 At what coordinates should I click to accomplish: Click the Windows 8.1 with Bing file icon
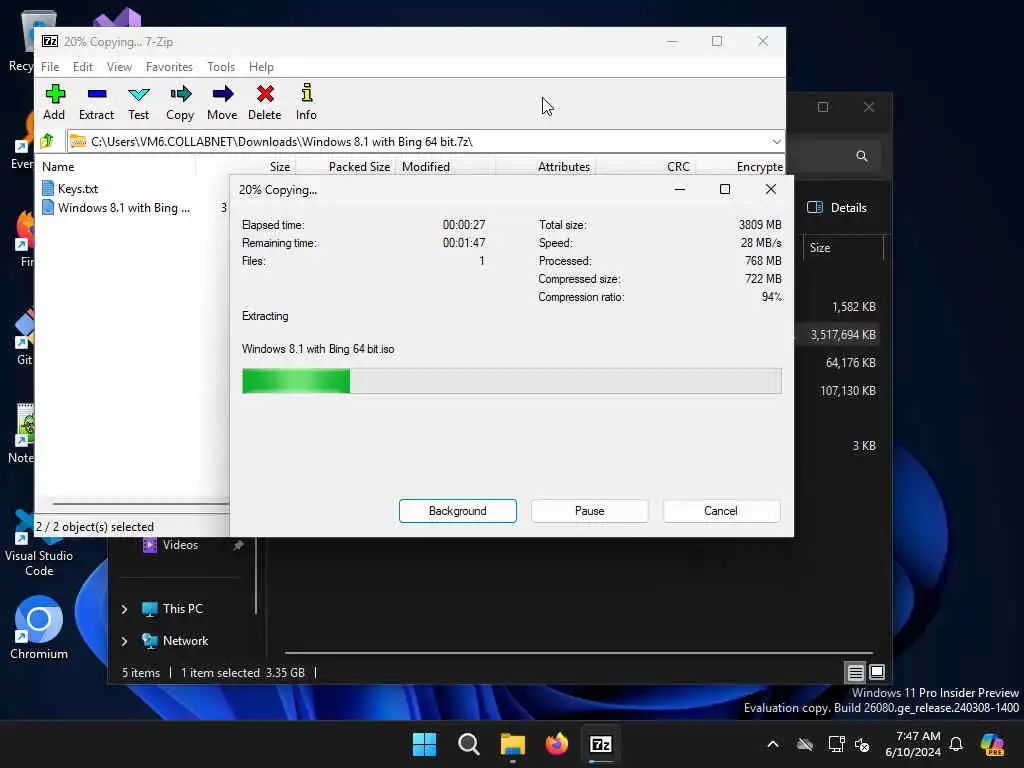pyautogui.click(x=48, y=208)
